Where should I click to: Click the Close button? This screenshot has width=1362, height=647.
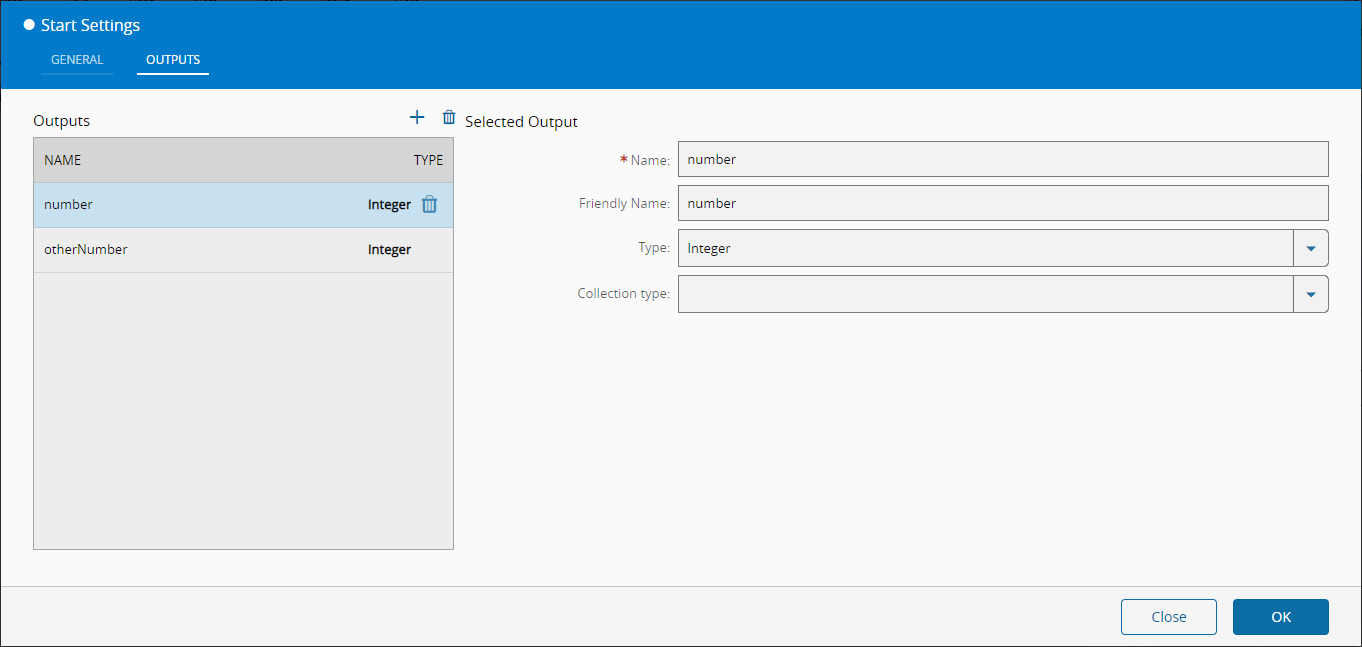click(x=1168, y=617)
